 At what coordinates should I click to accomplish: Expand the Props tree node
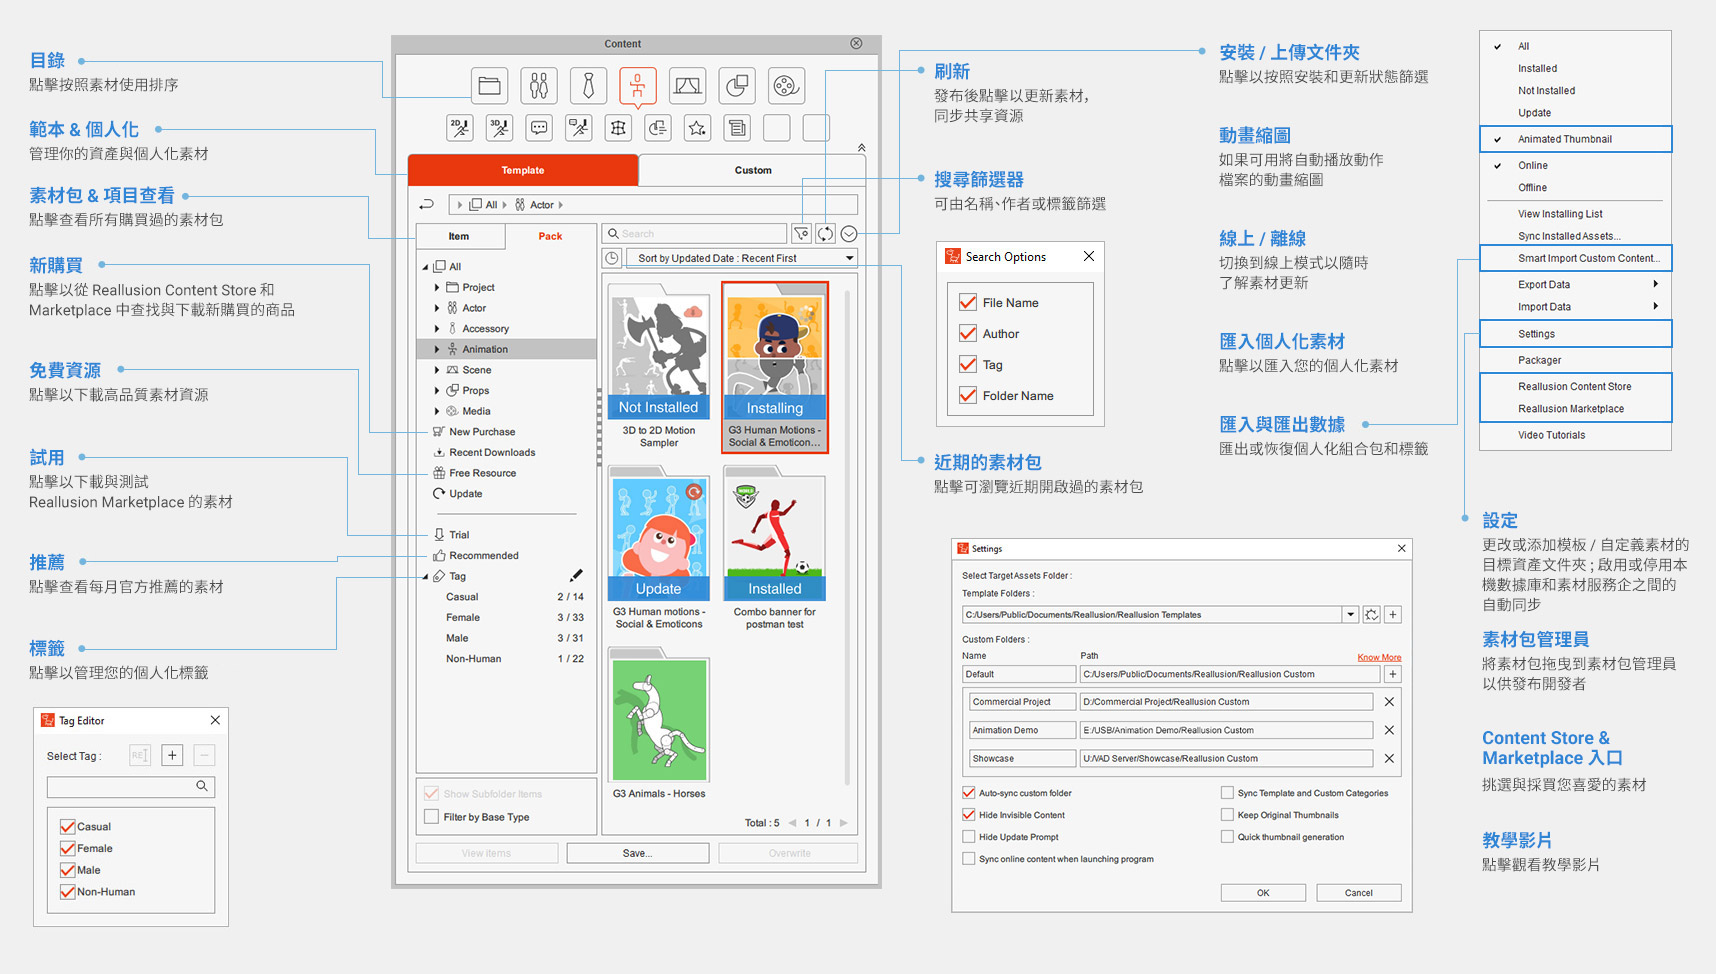point(437,391)
